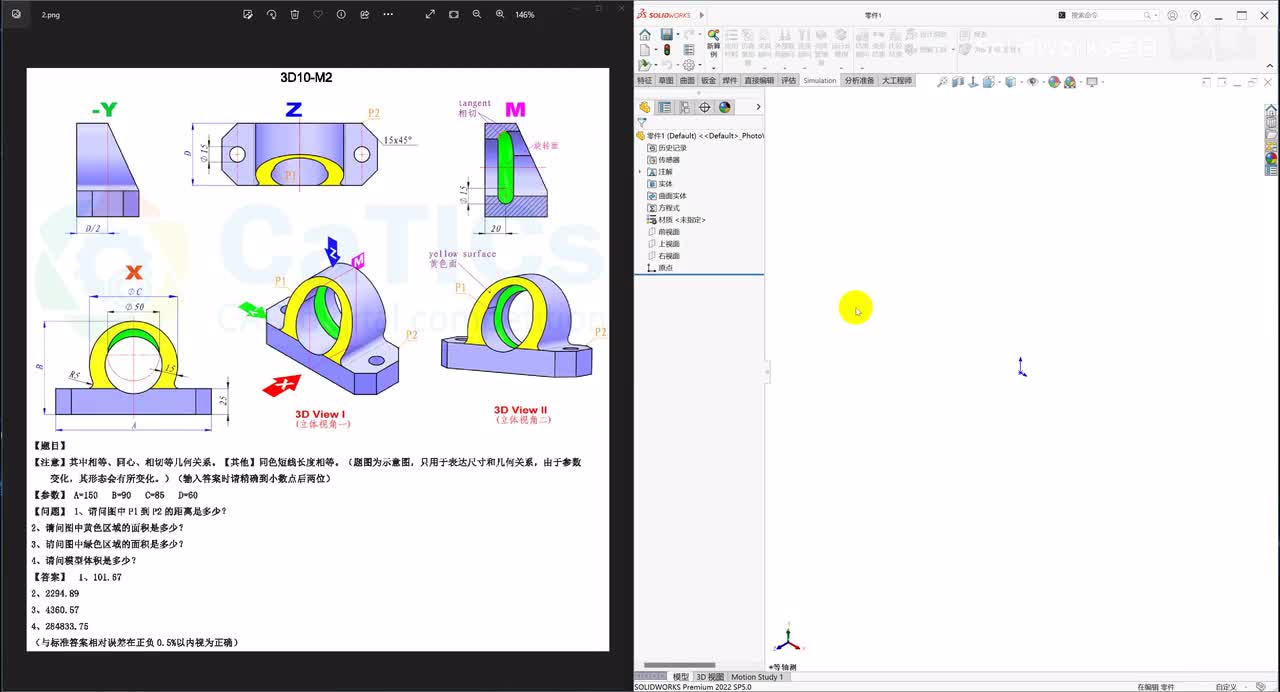Zoom in the image in Photos
The width and height of the screenshot is (1280, 692).
click(500, 14)
